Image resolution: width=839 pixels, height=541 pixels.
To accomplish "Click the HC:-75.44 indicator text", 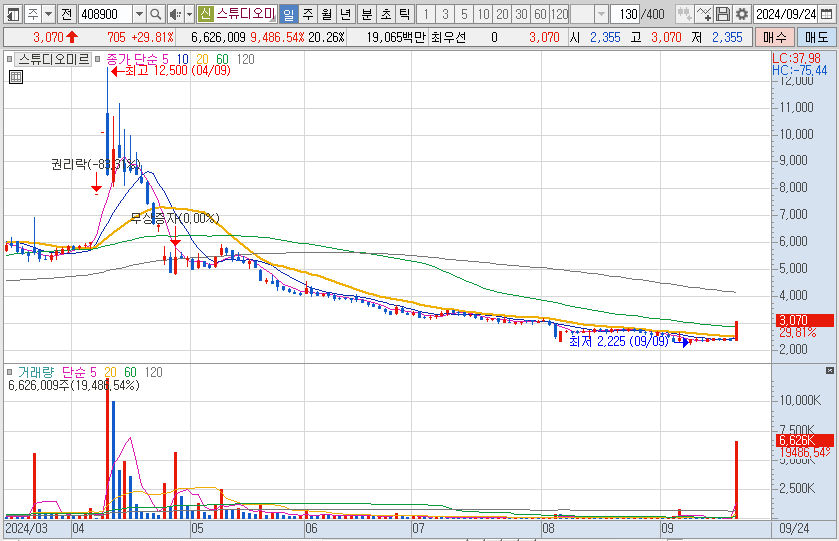I will (x=799, y=70).
